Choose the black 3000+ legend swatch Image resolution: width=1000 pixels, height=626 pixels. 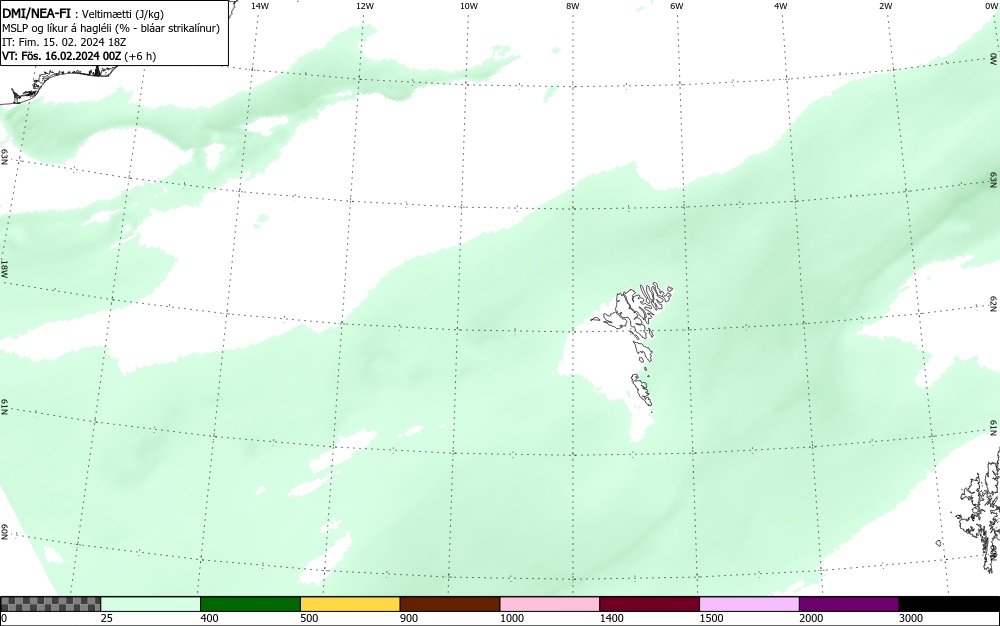point(949,604)
